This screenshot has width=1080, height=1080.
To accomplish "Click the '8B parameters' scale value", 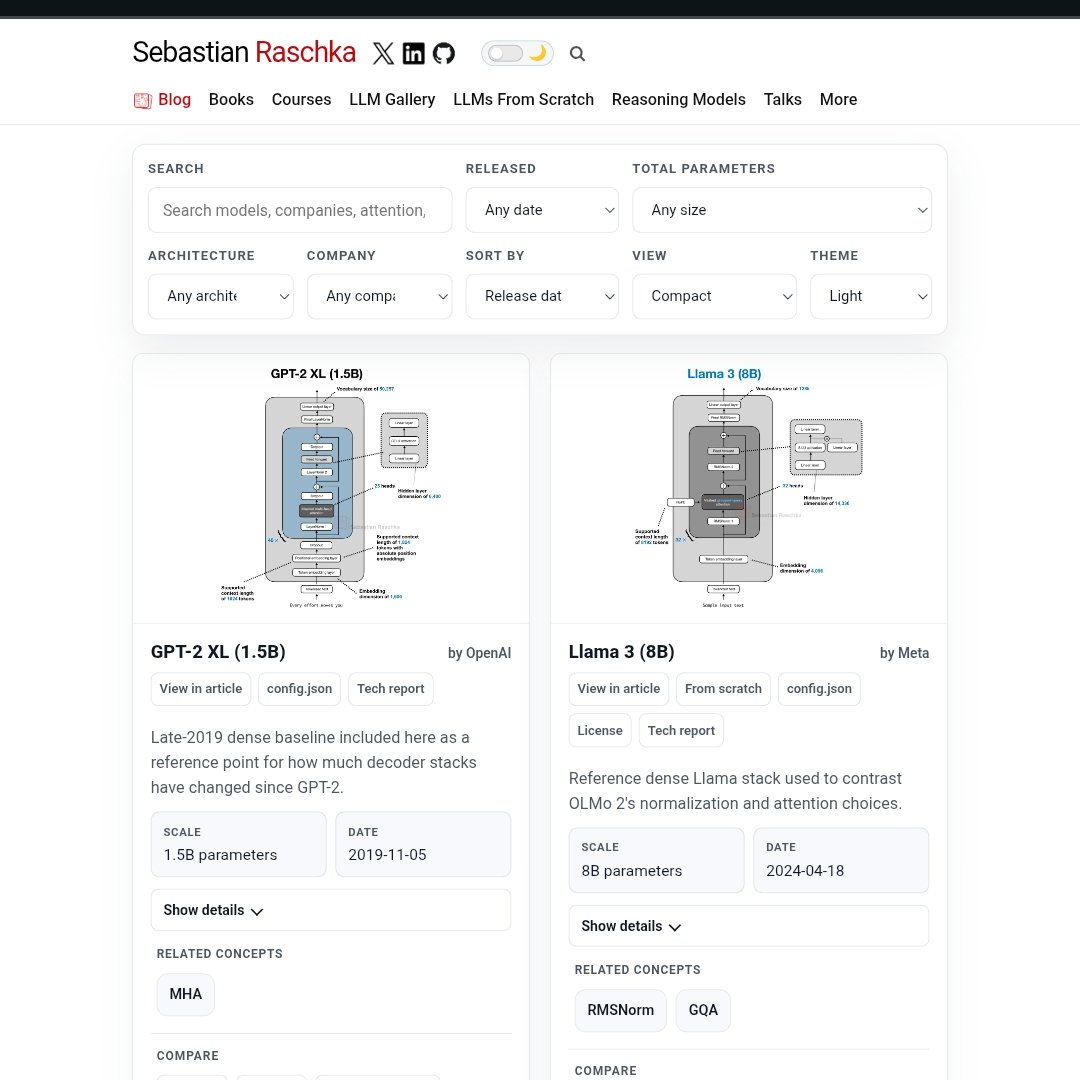I will pyautogui.click(x=632, y=871).
